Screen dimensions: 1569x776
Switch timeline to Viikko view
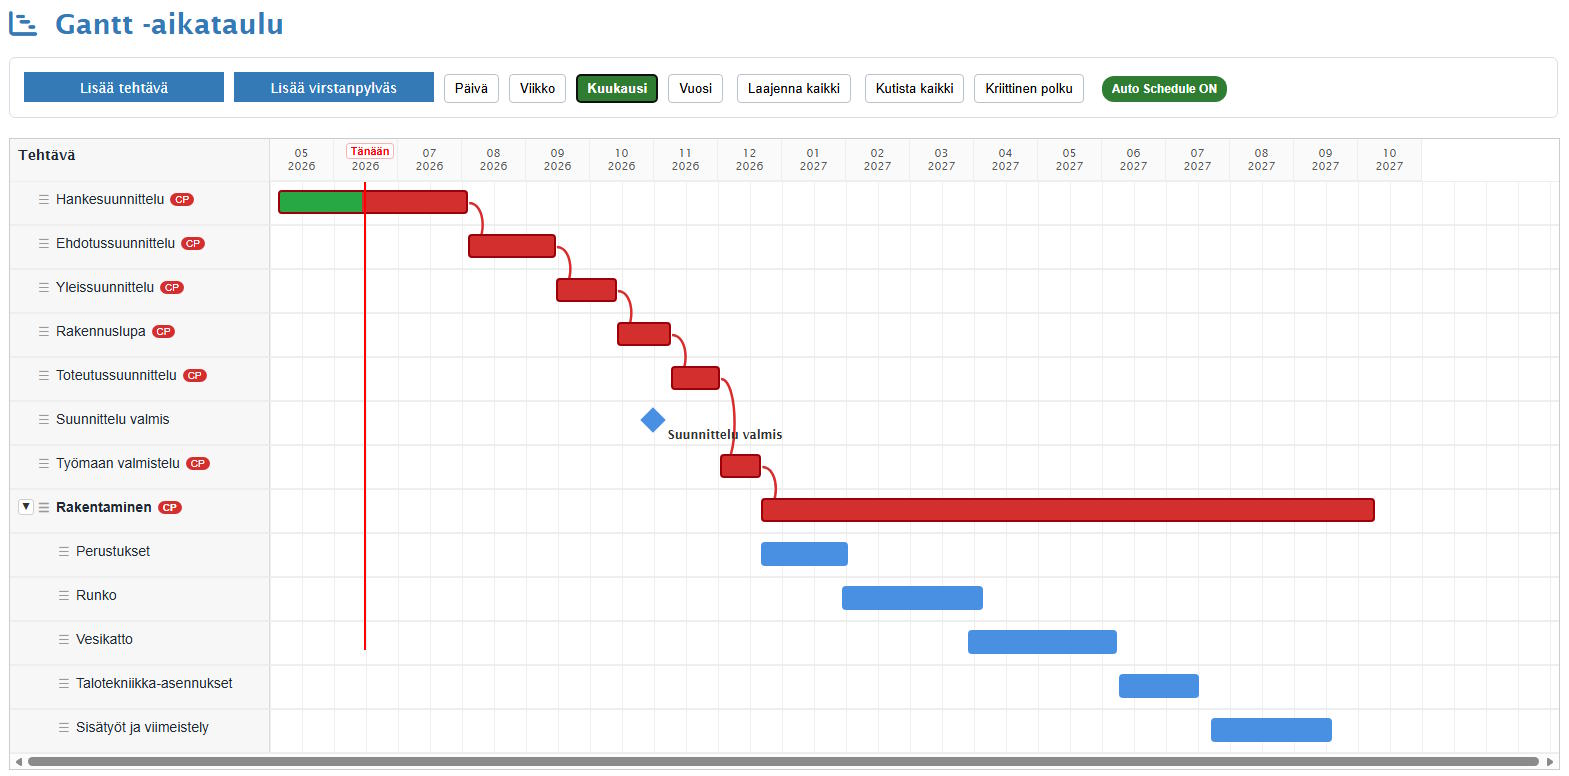537,89
